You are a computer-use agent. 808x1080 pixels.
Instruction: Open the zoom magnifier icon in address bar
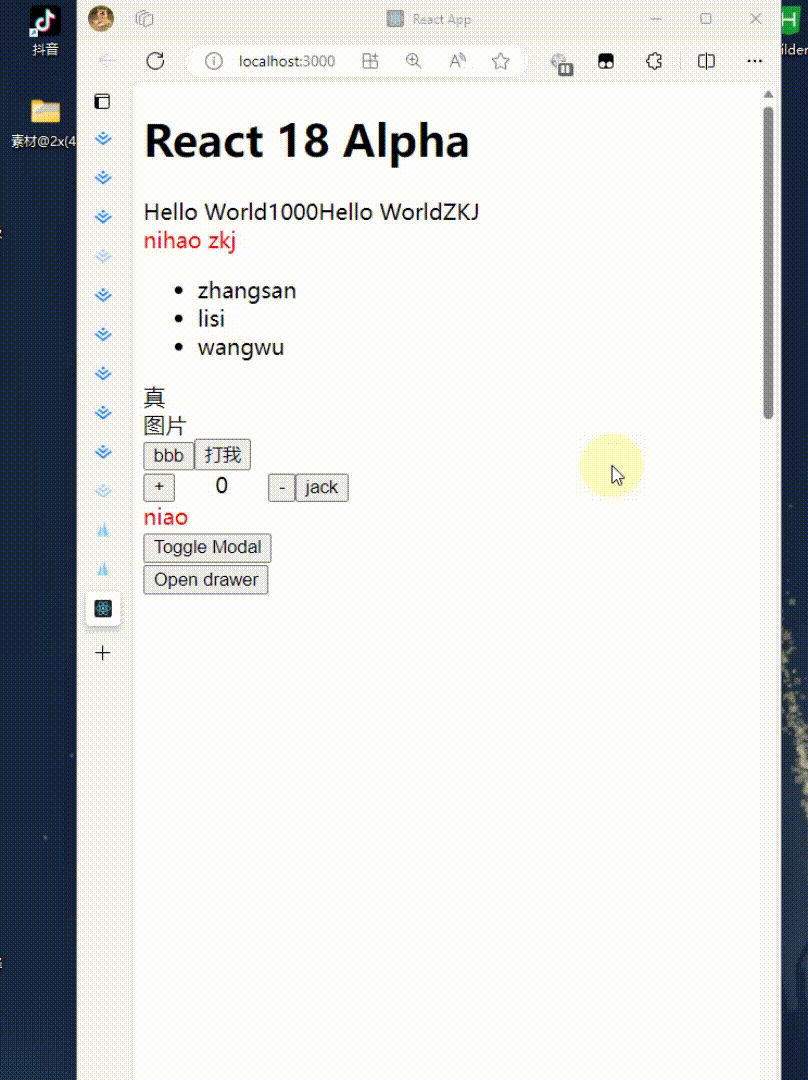click(413, 61)
